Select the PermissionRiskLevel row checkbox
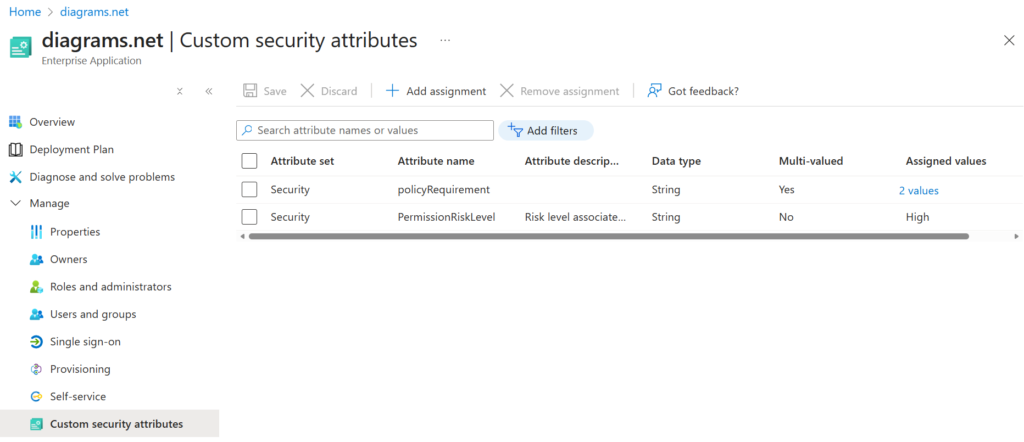The width and height of the screenshot is (1024, 442). click(250, 217)
